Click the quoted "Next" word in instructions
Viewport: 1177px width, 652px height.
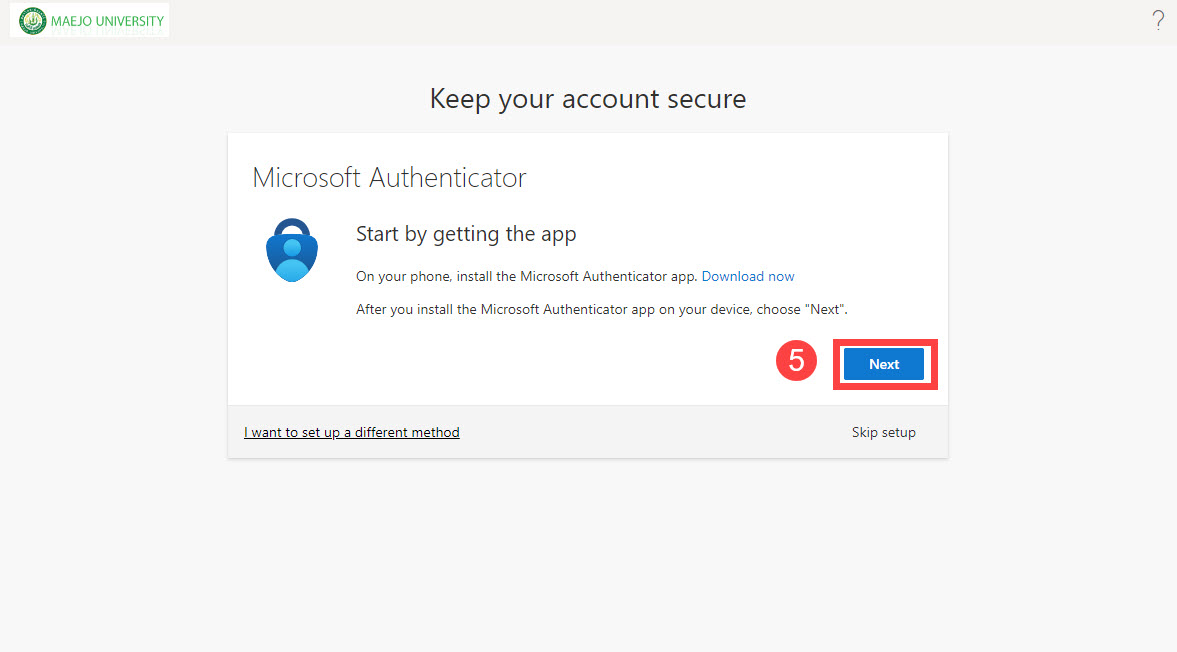pos(825,310)
